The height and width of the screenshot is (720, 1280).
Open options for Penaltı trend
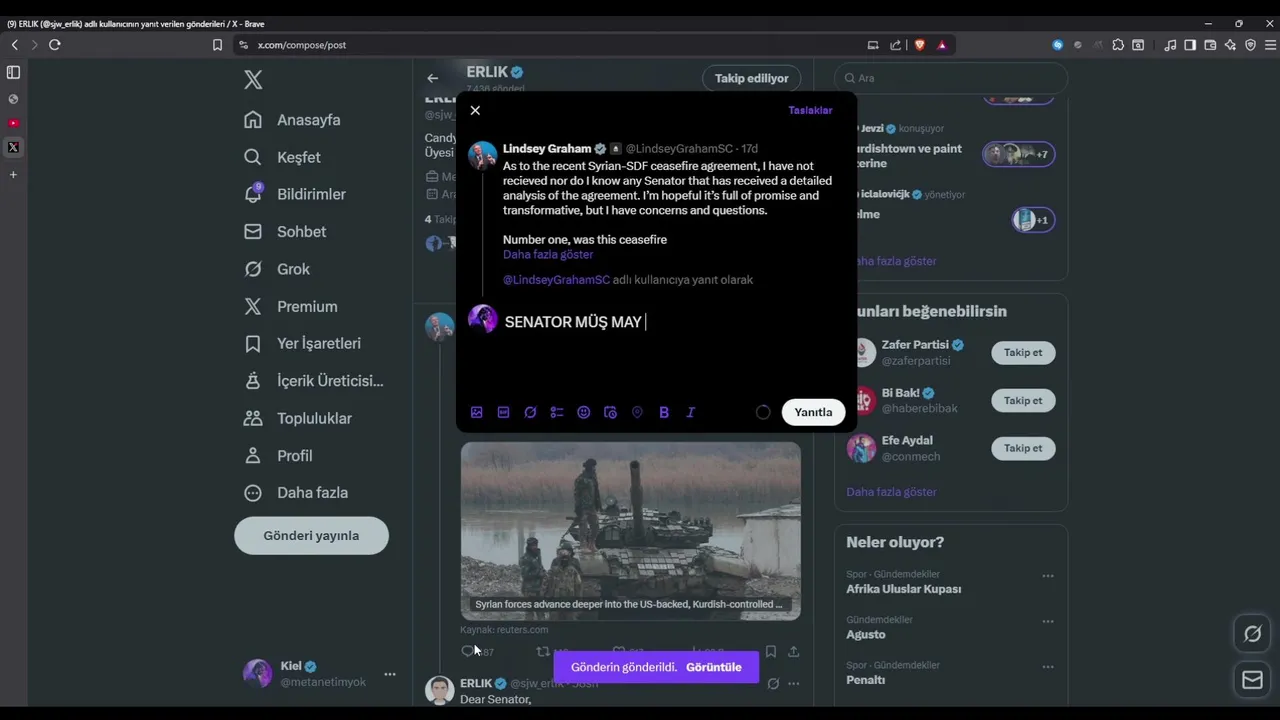click(x=1048, y=667)
